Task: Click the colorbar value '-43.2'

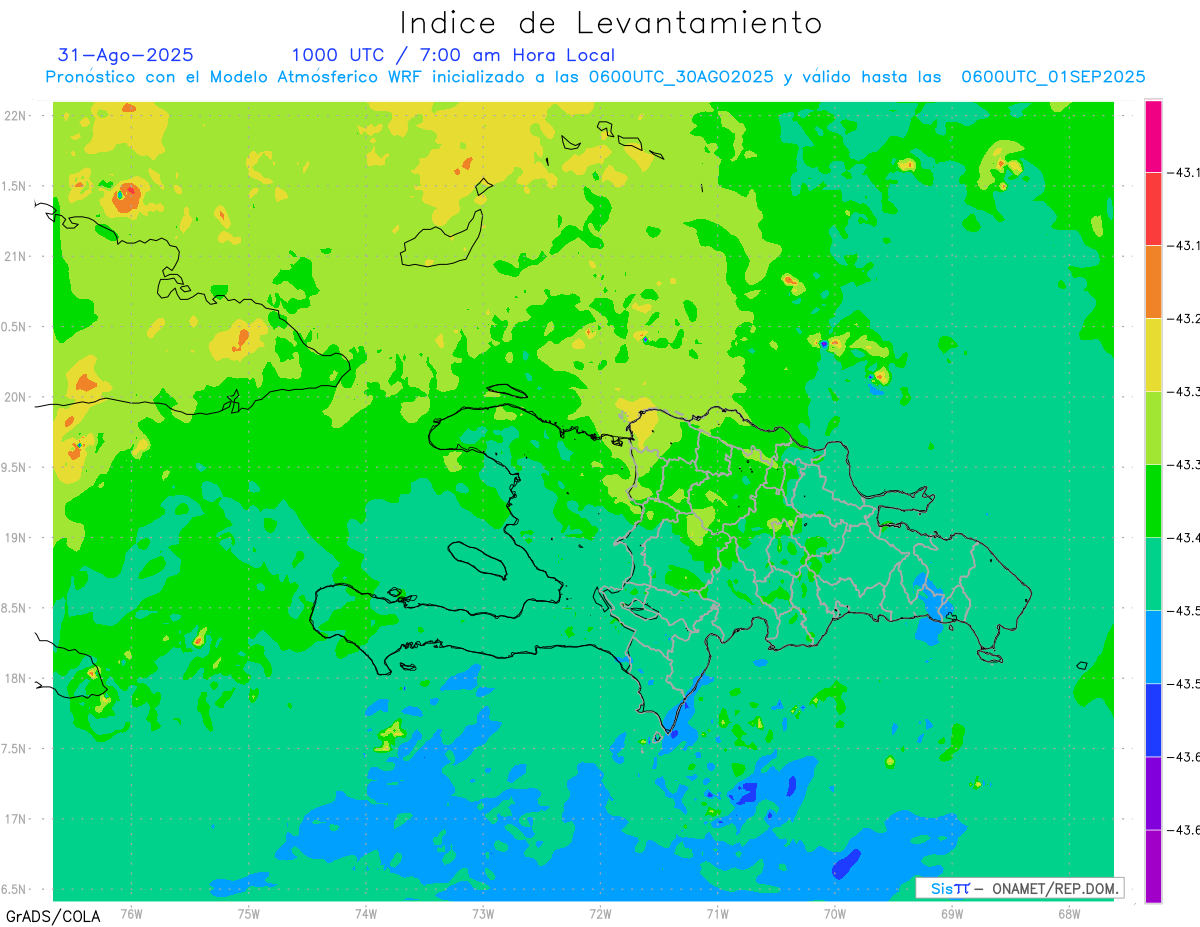Action: click(1185, 319)
